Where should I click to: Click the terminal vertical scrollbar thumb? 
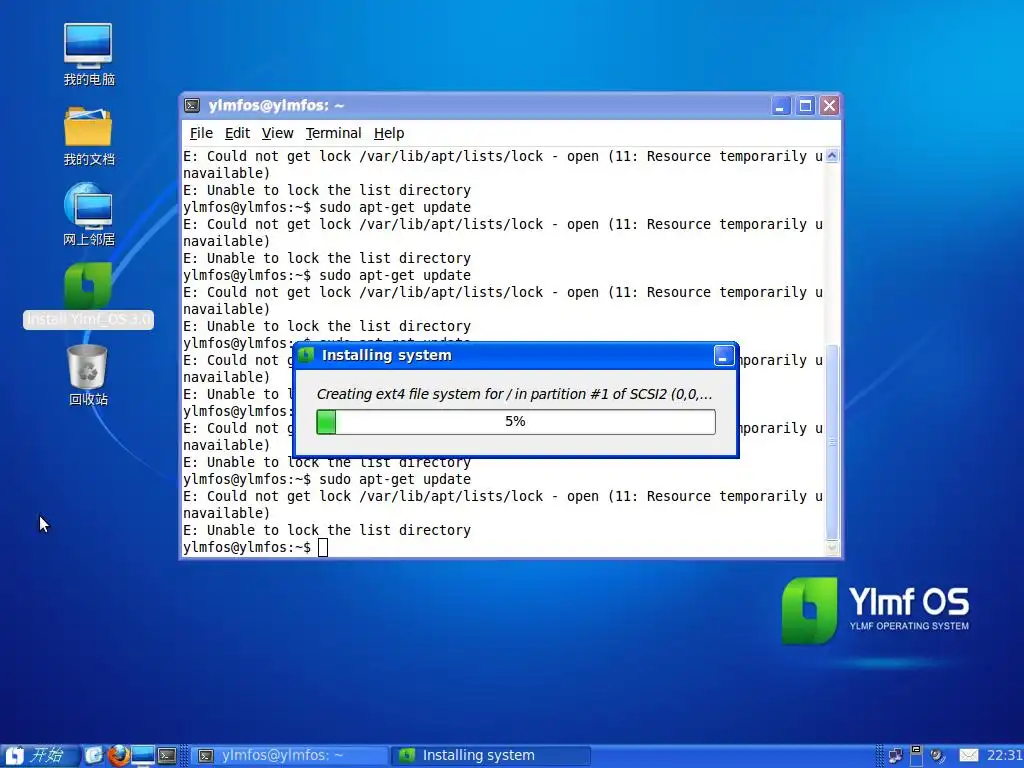[x=832, y=442]
